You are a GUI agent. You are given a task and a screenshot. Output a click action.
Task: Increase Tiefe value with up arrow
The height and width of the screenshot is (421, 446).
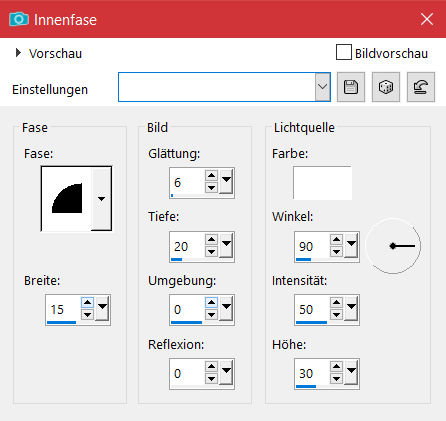(x=211, y=239)
